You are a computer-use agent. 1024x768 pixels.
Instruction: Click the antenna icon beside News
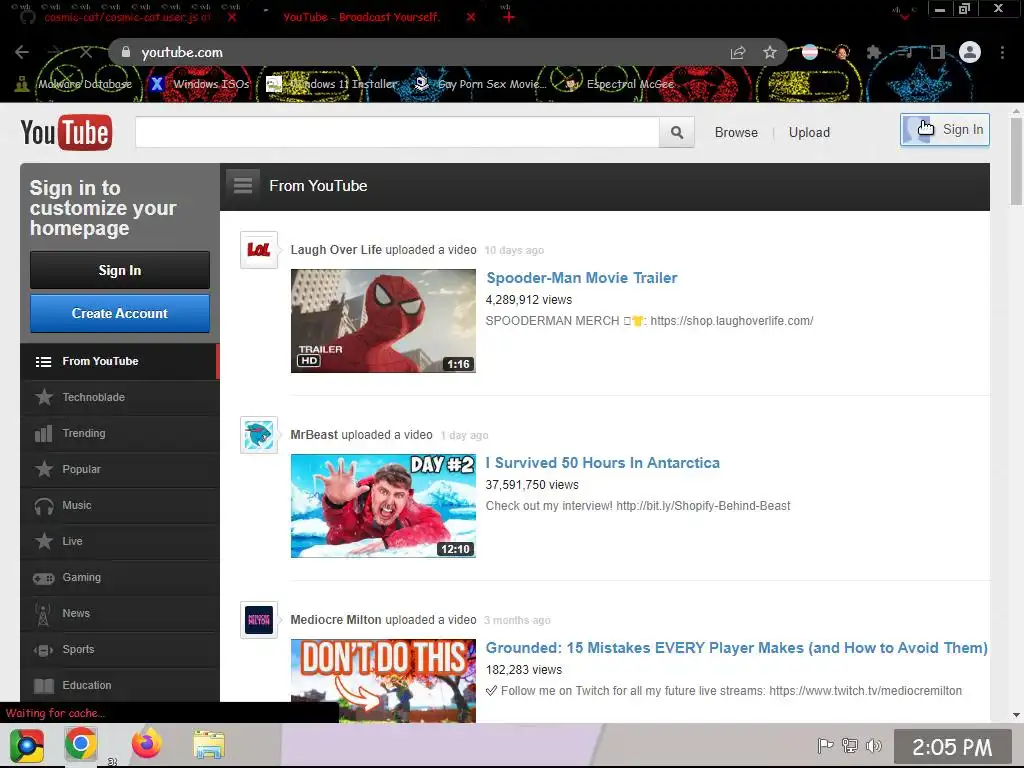coord(43,614)
